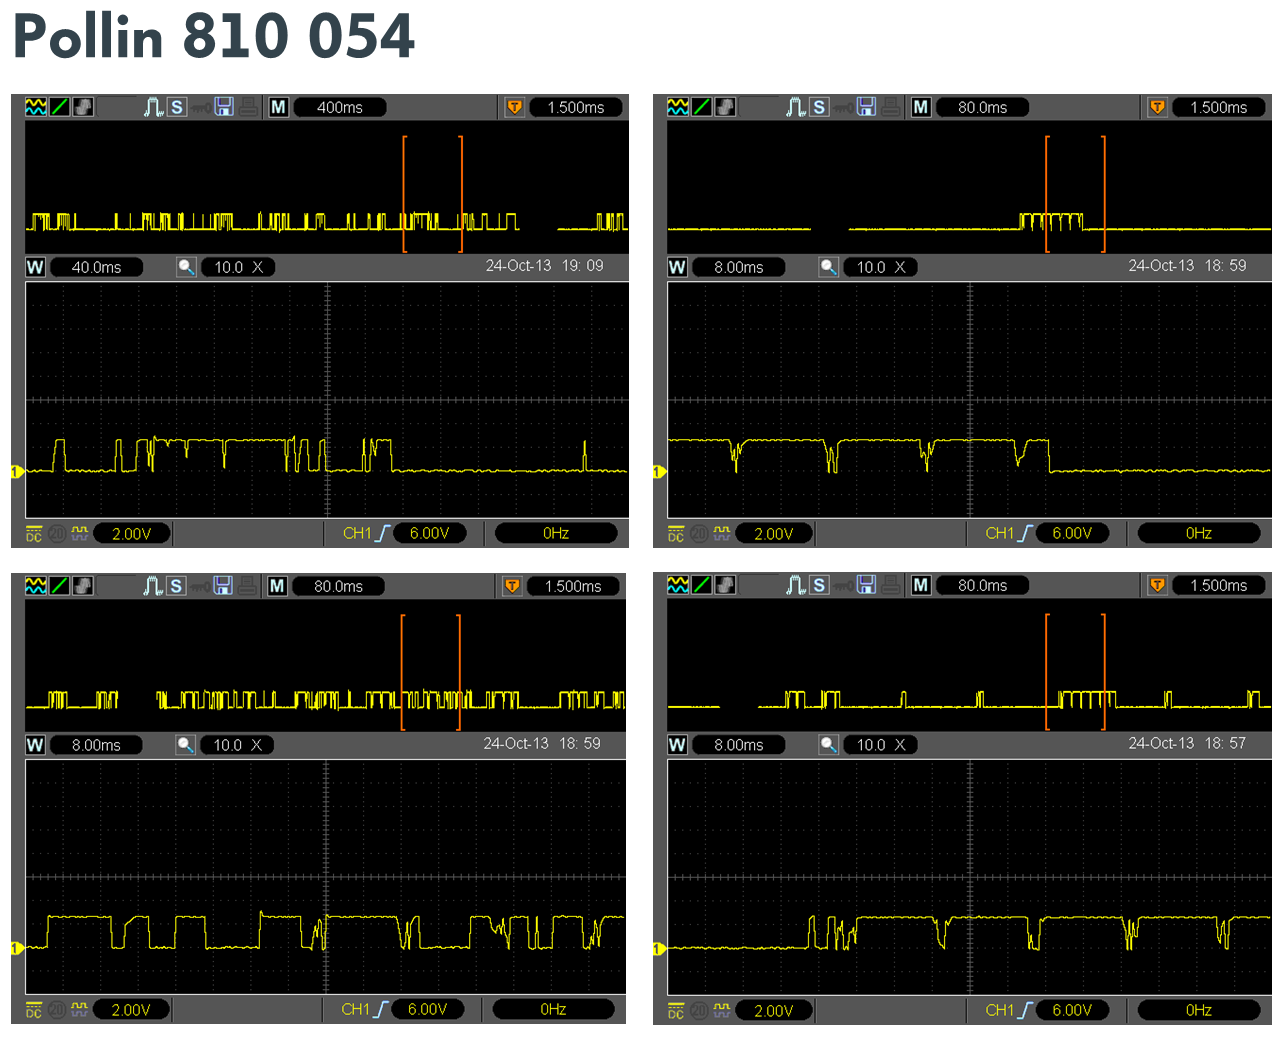This screenshot has height=1038, width=1284.
Task: Click the printer icon in the top-left scope
Action: point(248,107)
